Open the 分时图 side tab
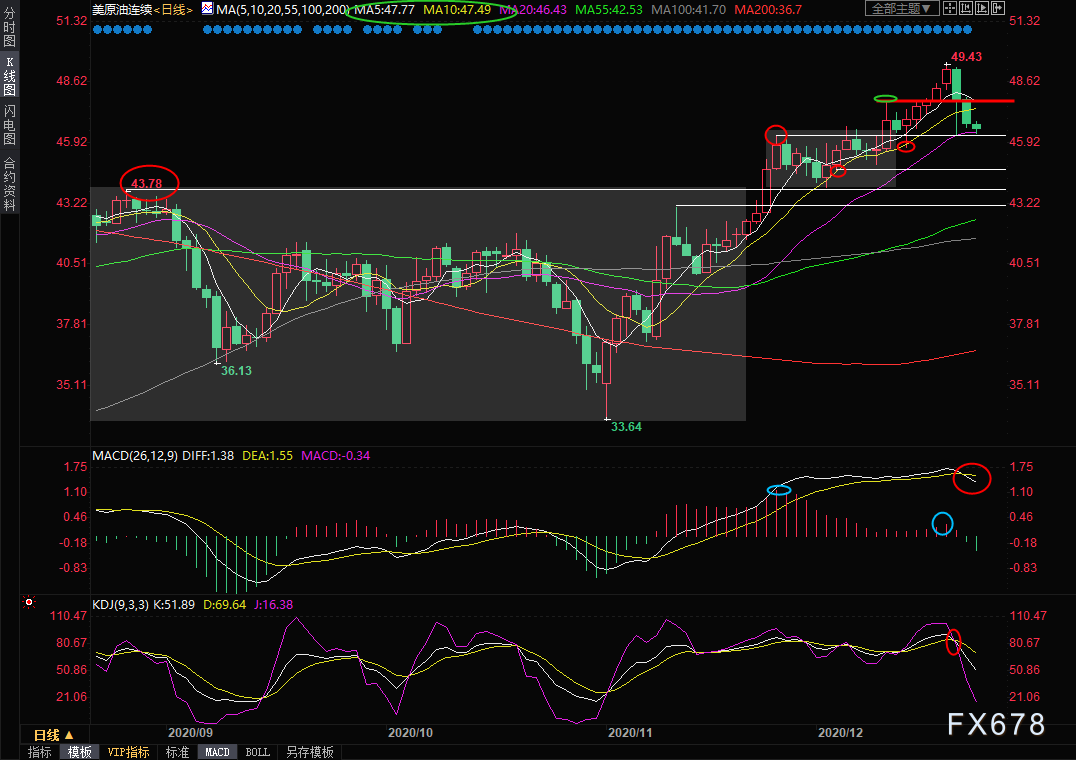This screenshot has height=760, width=1076. pos(10,27)
